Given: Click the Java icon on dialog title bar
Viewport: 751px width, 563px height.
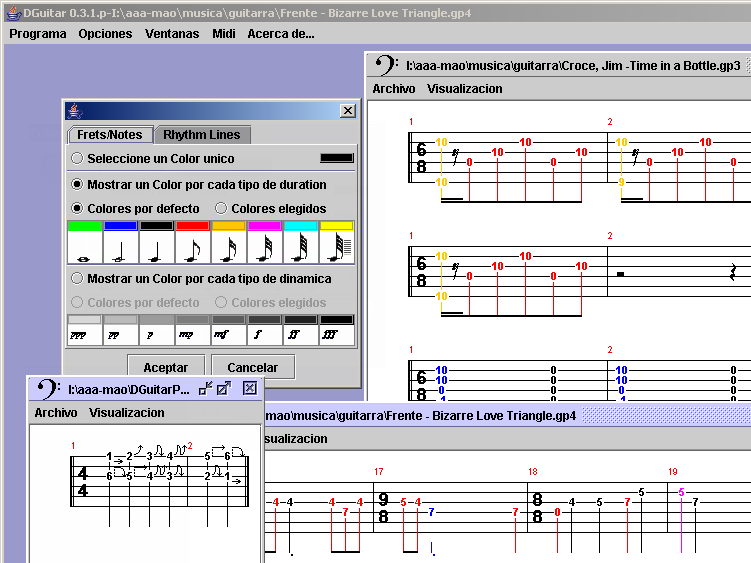Looking at the screenshot, I should [74, 111].
